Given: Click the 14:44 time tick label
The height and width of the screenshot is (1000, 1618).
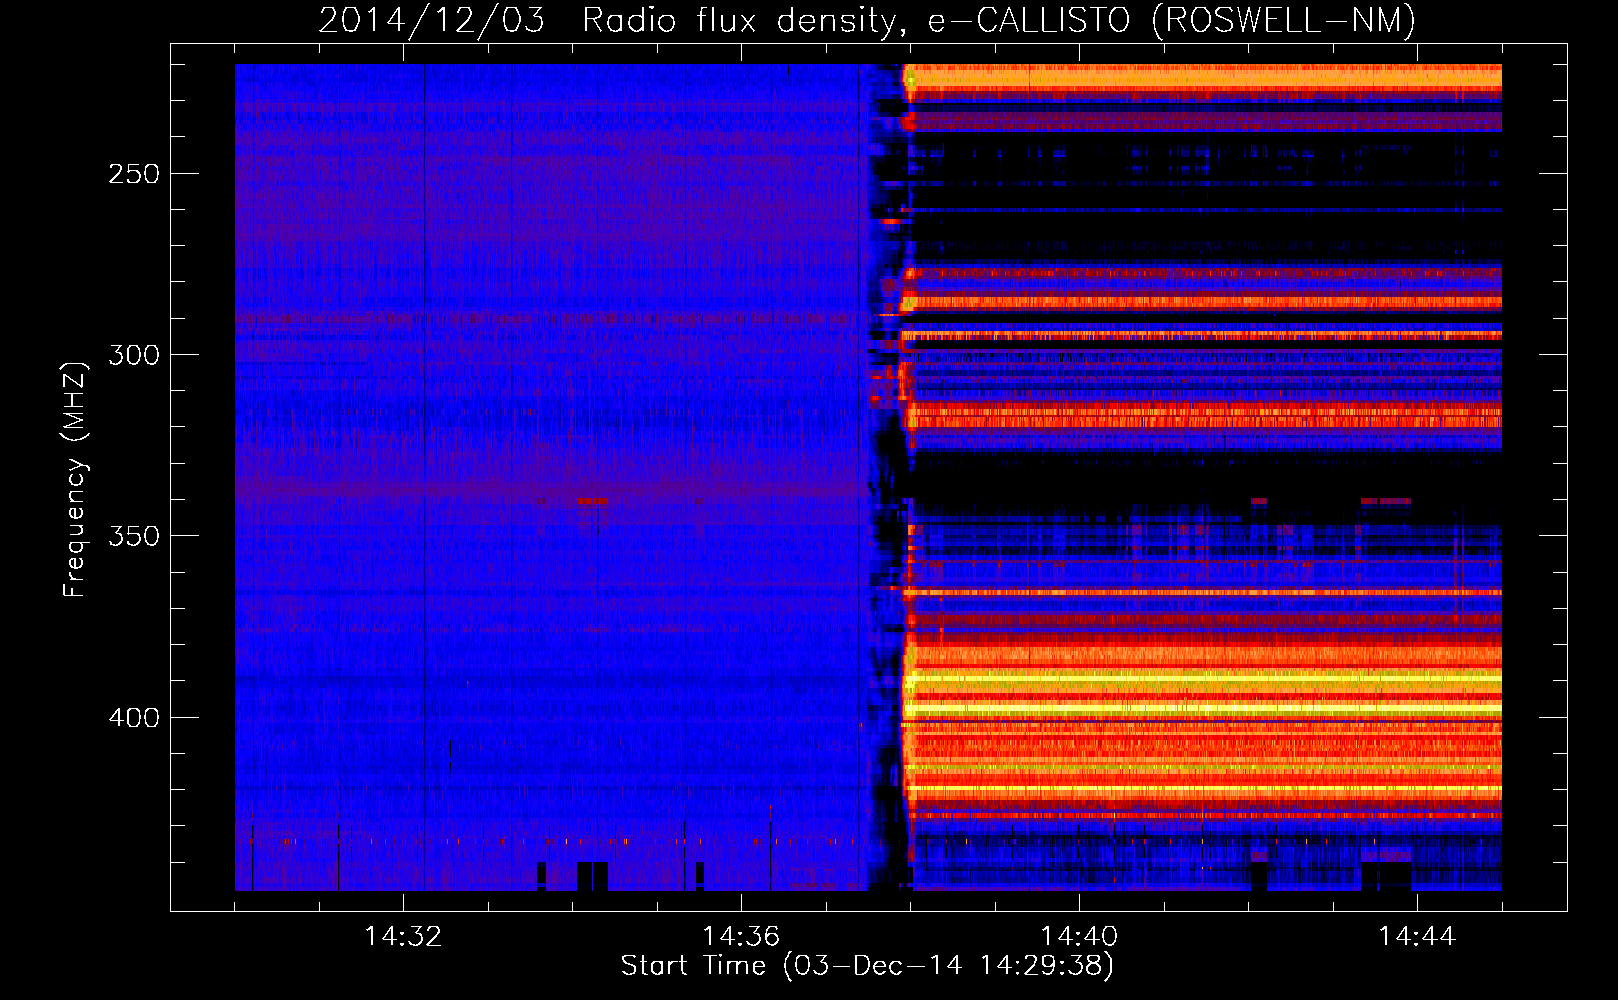Looking at the screenshot, I should coord(1417,936).
